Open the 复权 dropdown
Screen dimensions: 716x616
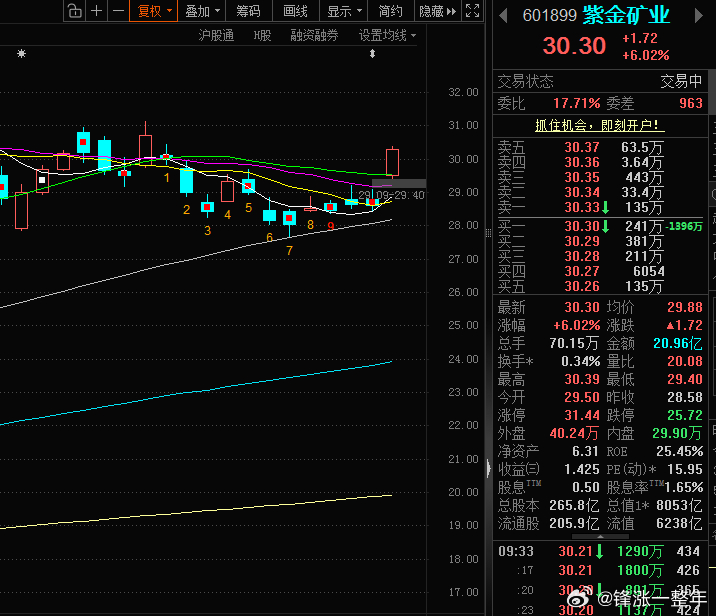(x=154, y=11)
